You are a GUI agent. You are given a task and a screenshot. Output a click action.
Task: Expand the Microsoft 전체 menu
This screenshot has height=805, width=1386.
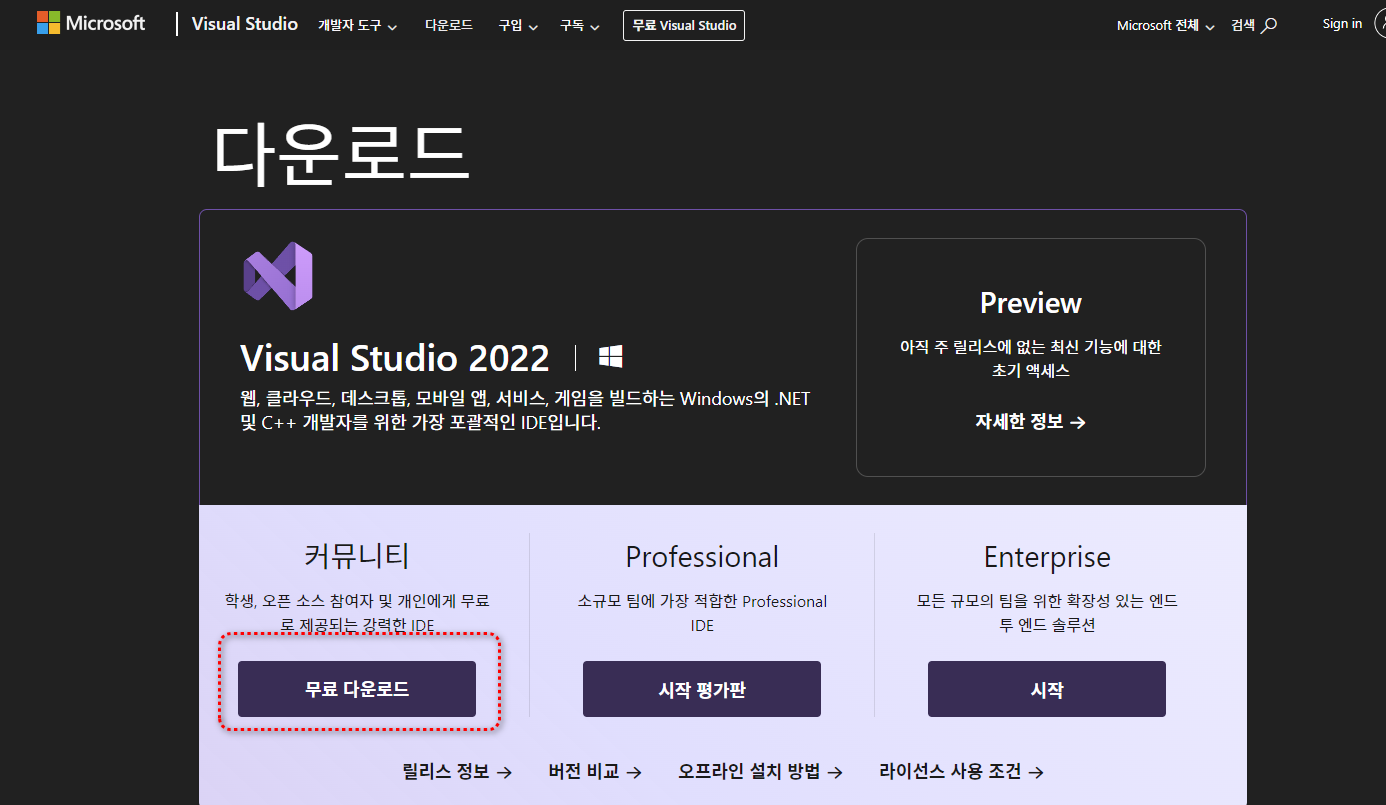point(1165,26)
